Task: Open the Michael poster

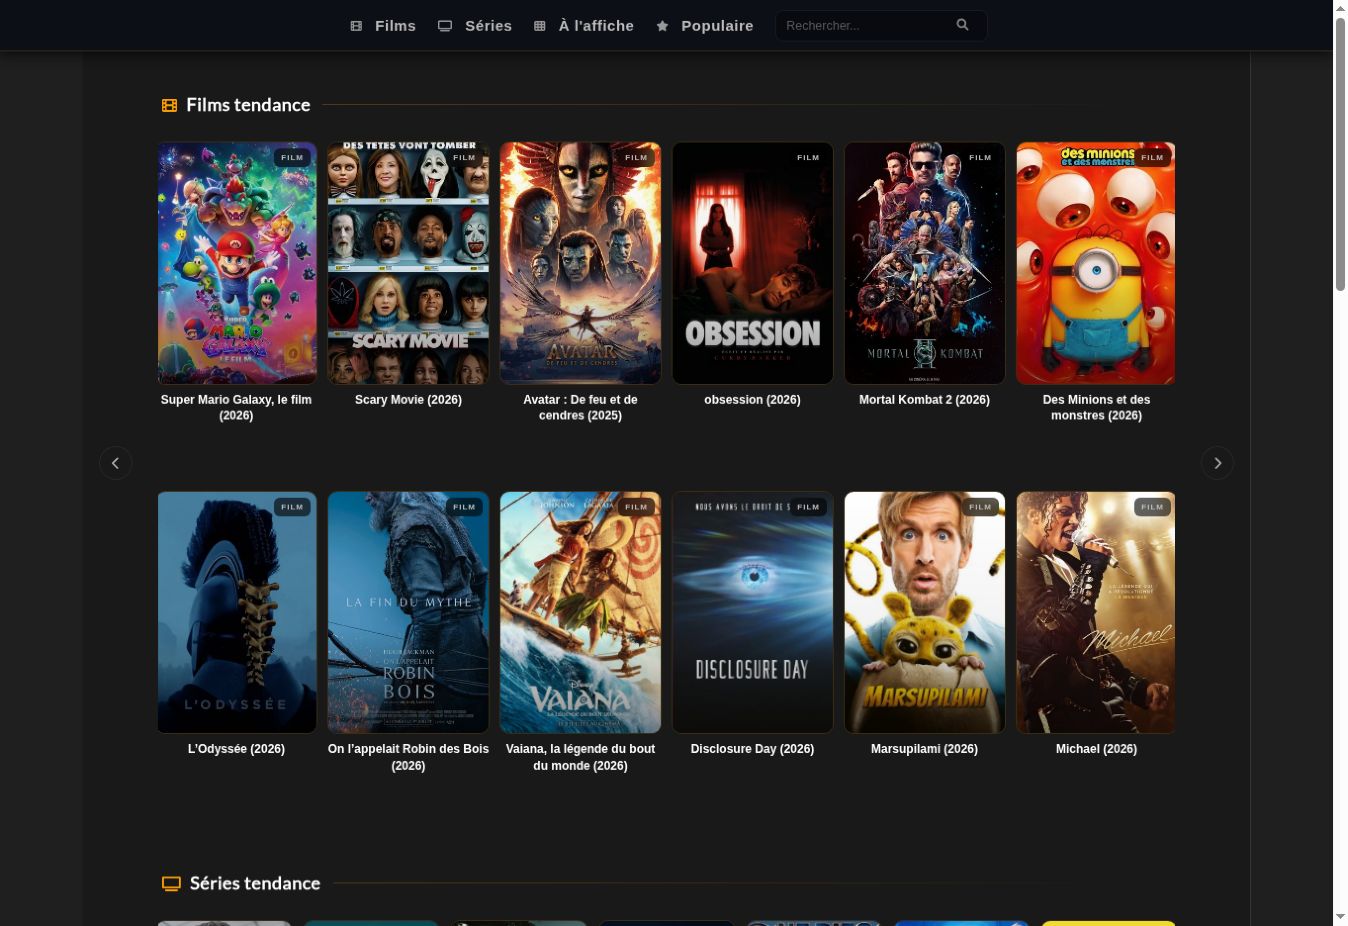Action: pyautogui.click(x=1096, y=612)
